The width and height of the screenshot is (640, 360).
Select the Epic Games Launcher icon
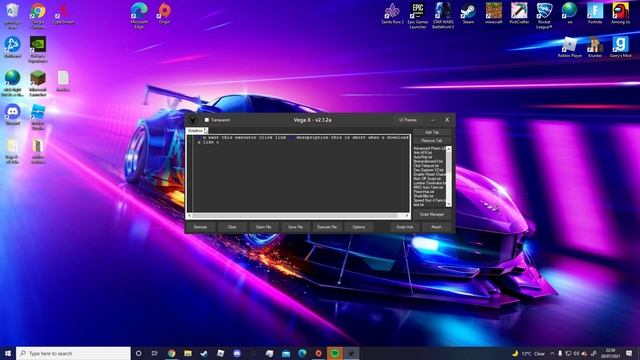(418, 16)
